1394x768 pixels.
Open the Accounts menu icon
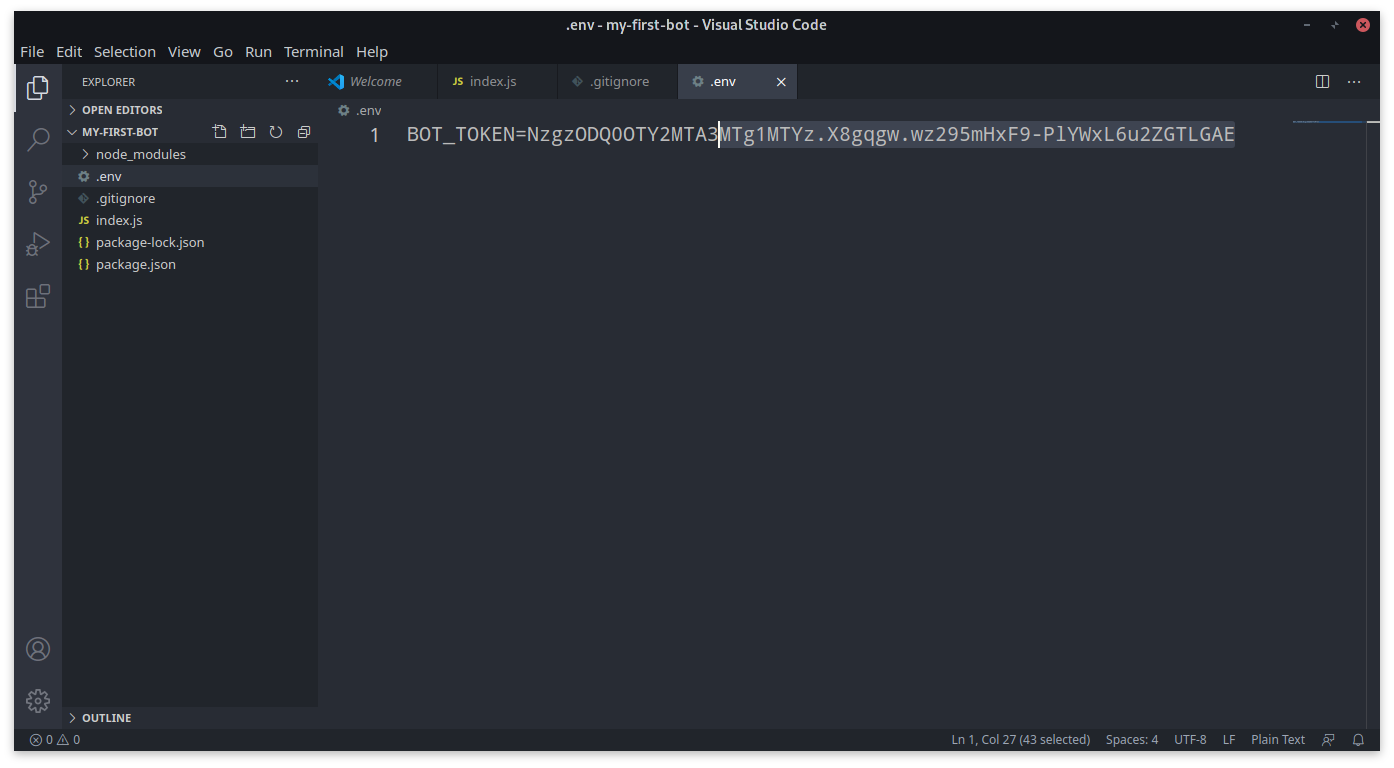point(38,649)
